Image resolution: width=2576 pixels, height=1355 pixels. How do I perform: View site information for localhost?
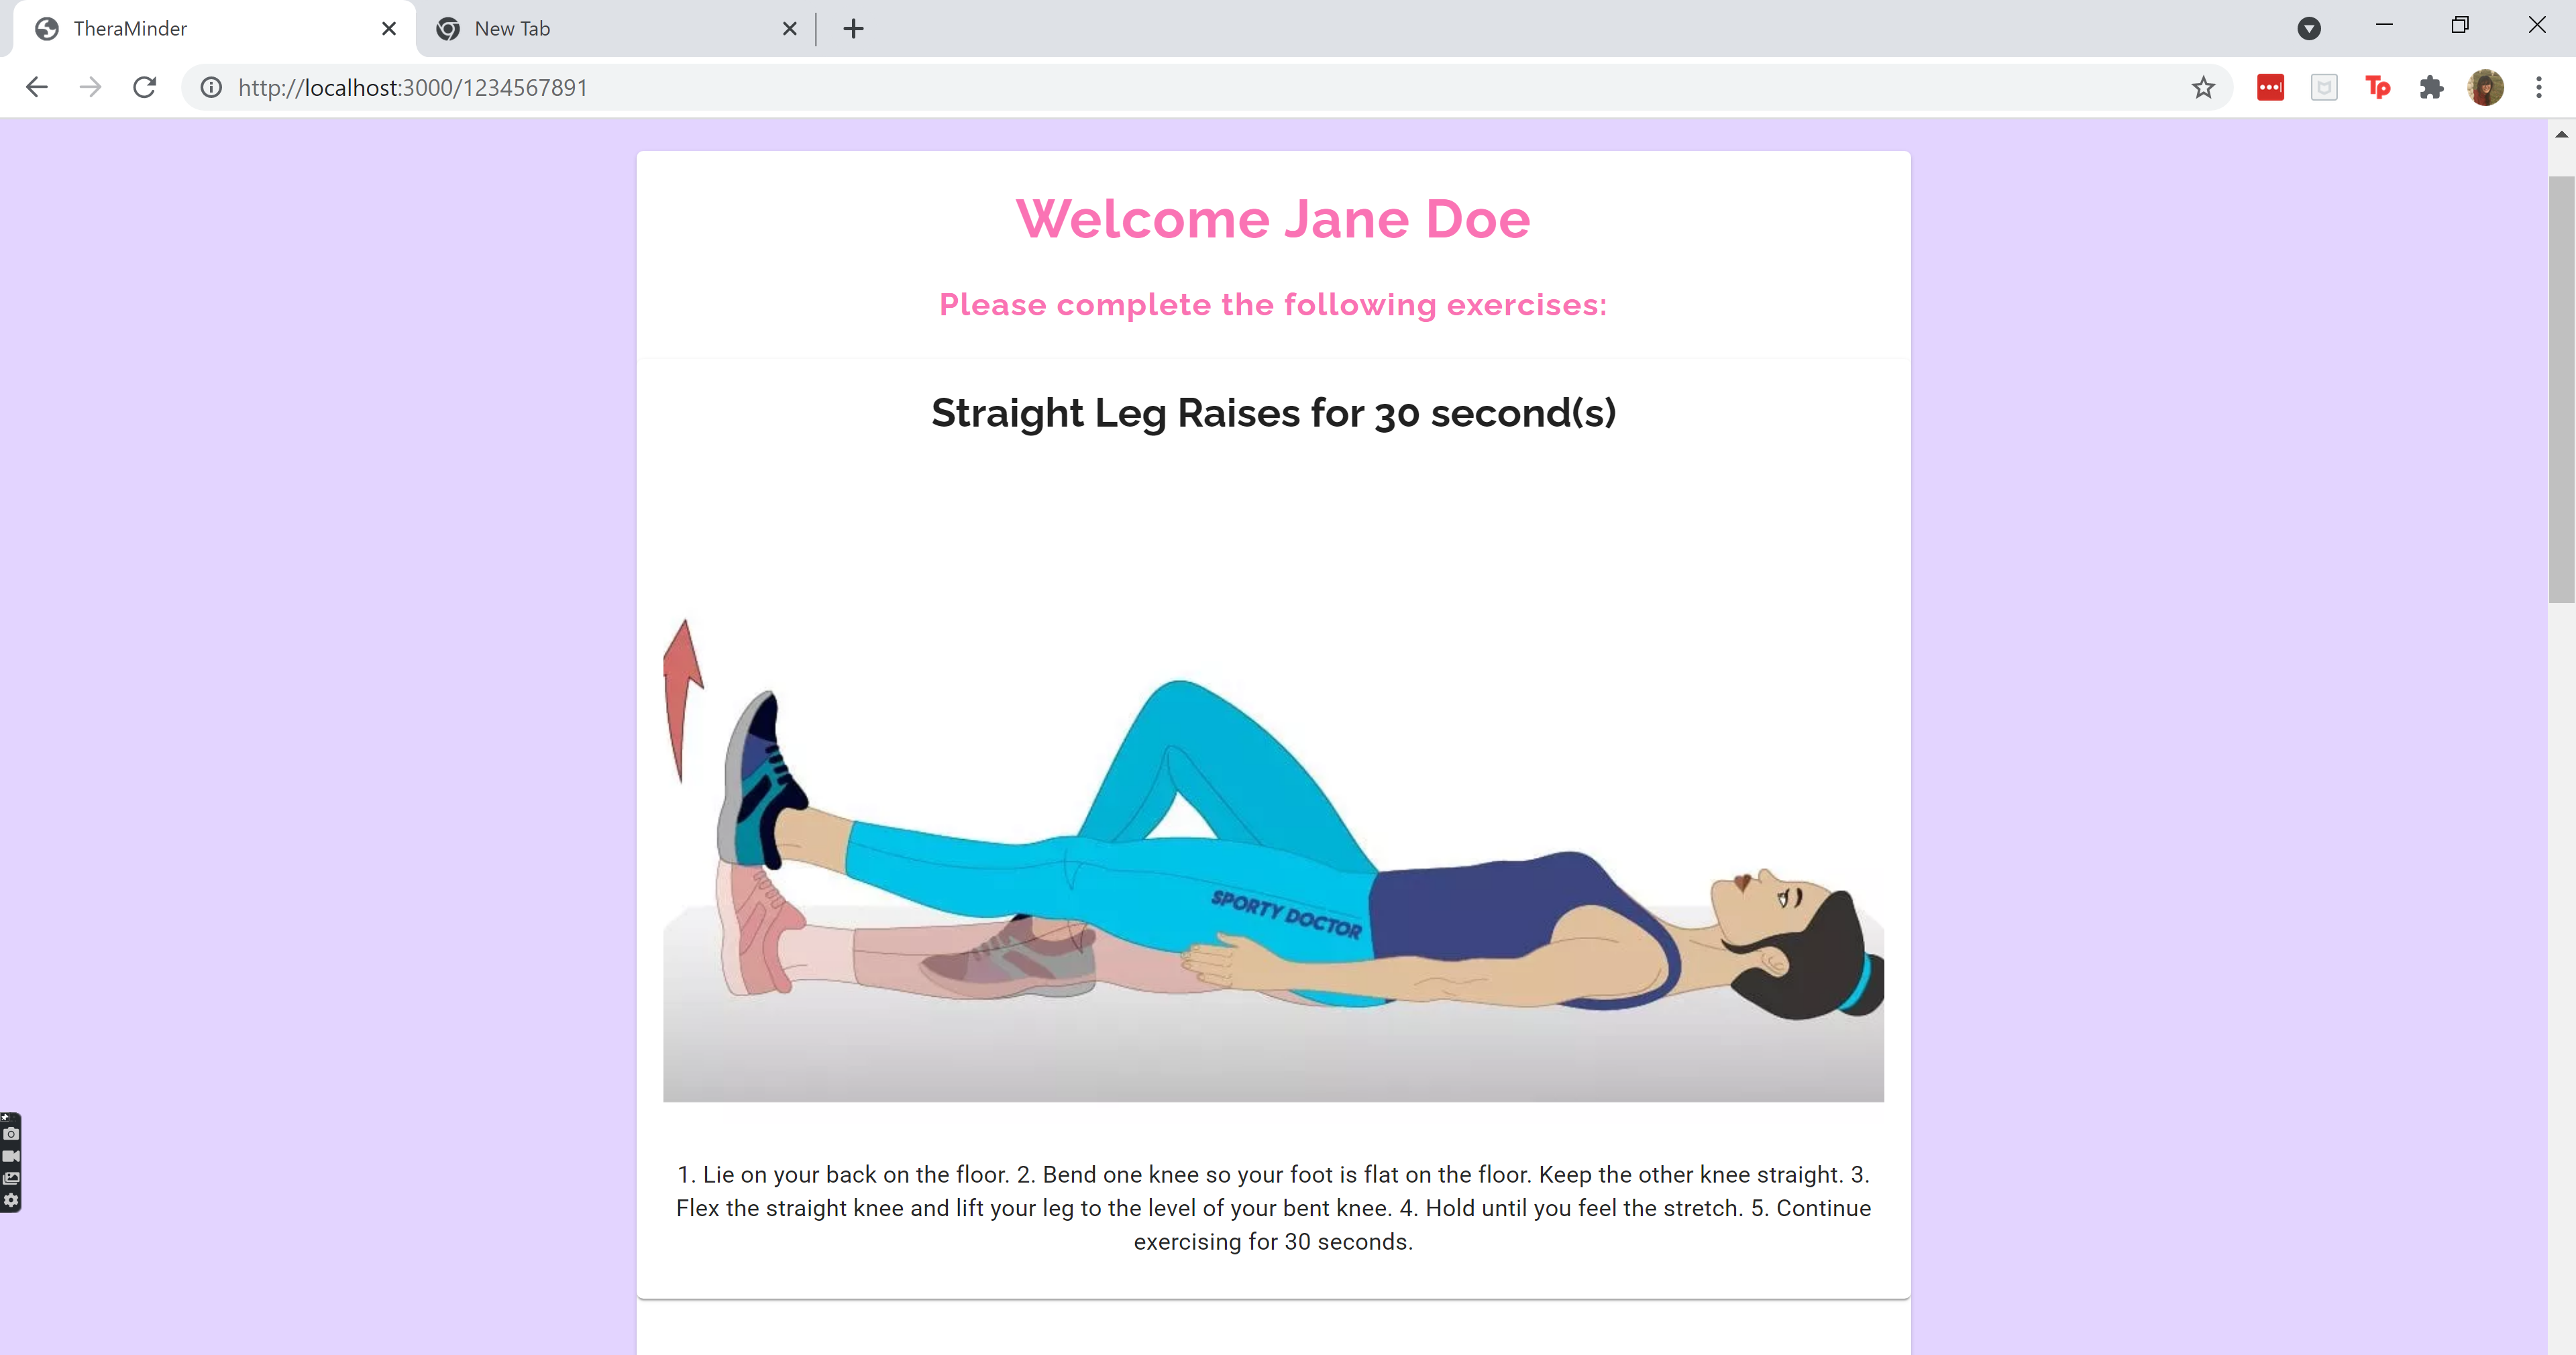pos(211,88)
